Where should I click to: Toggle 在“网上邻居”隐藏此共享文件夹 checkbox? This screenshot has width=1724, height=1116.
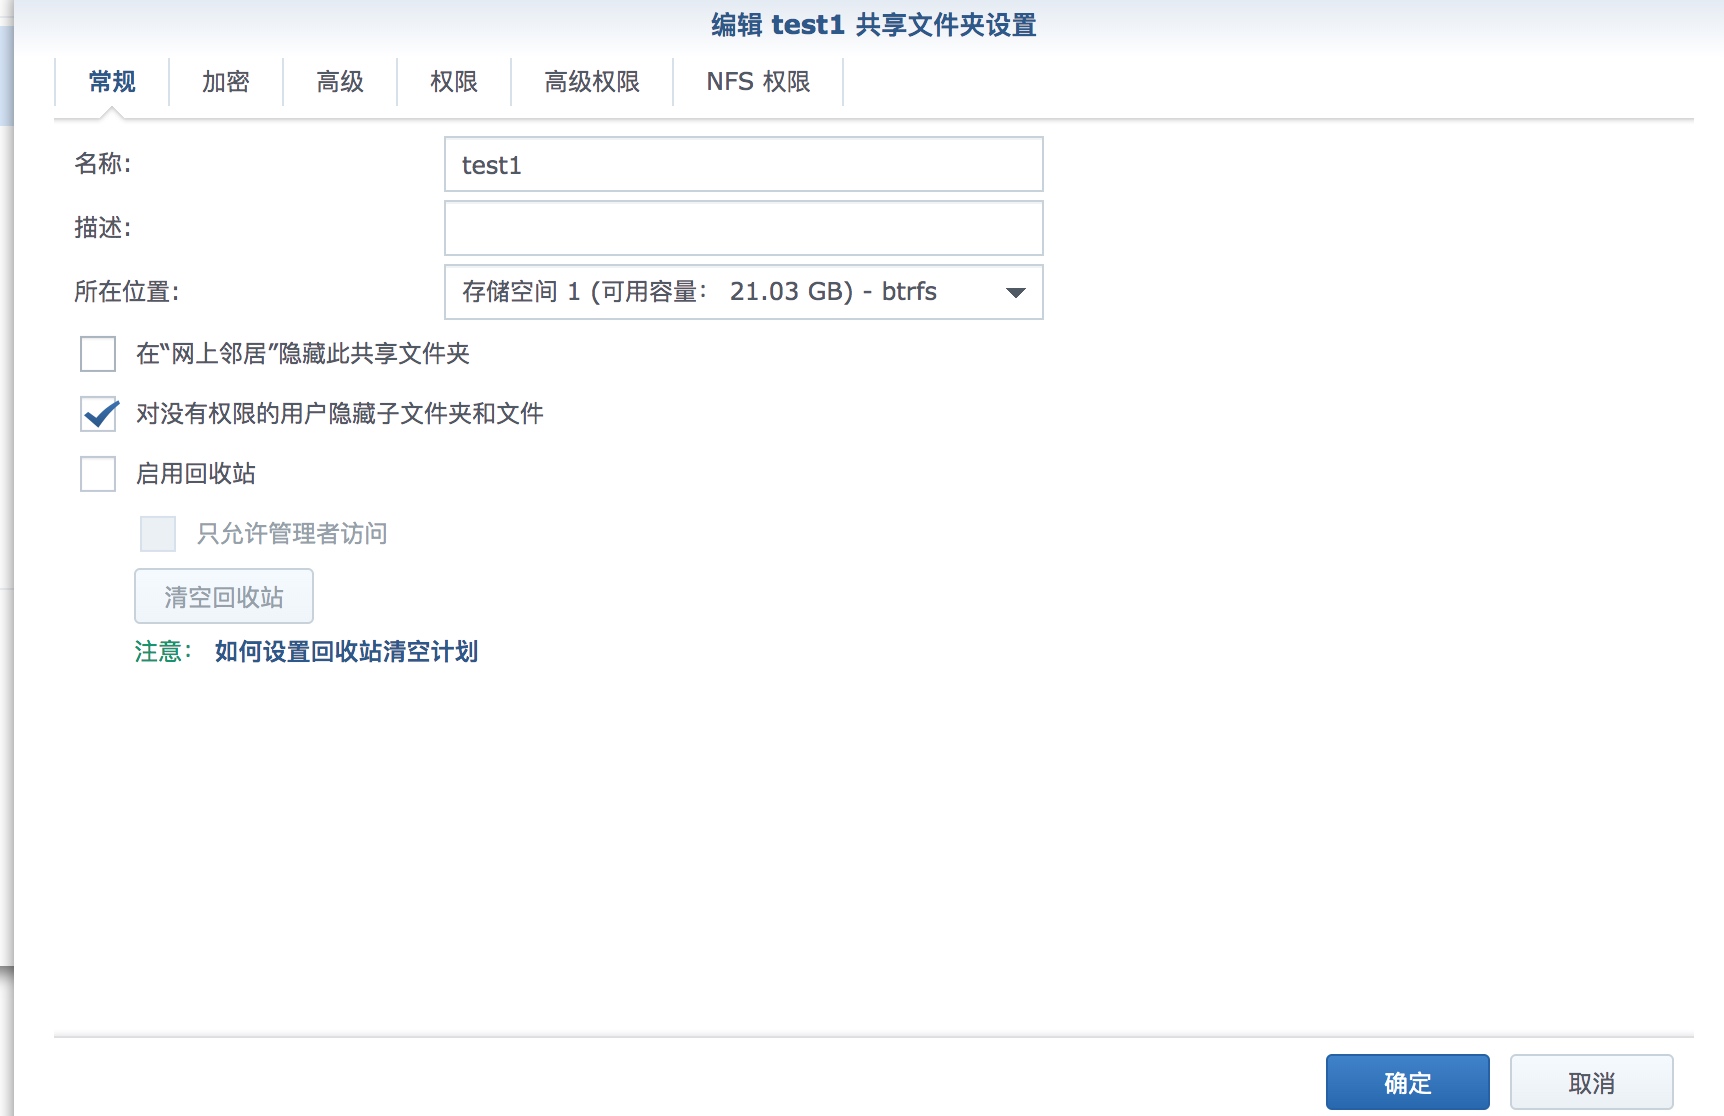pos(98,354)
